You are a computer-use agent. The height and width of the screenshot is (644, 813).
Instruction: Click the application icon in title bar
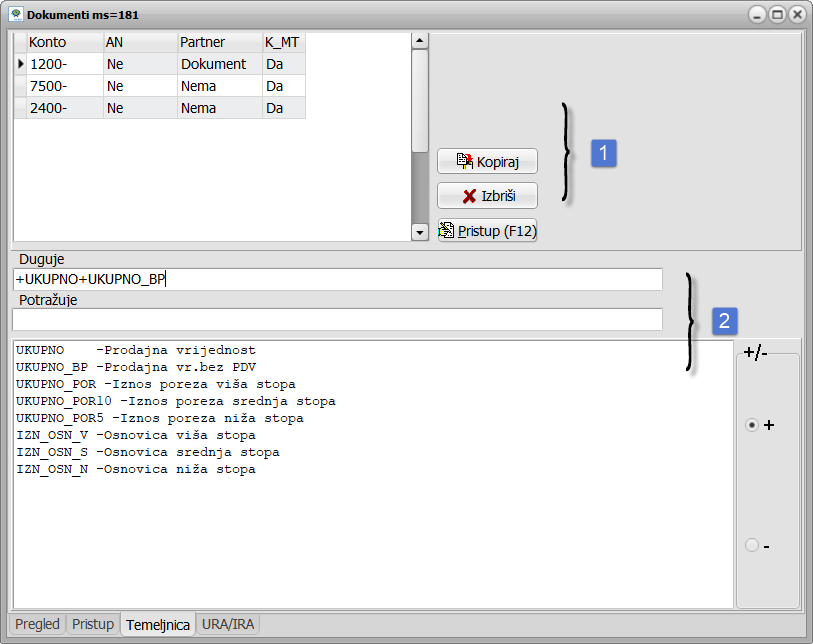click(x=16, y=15)
